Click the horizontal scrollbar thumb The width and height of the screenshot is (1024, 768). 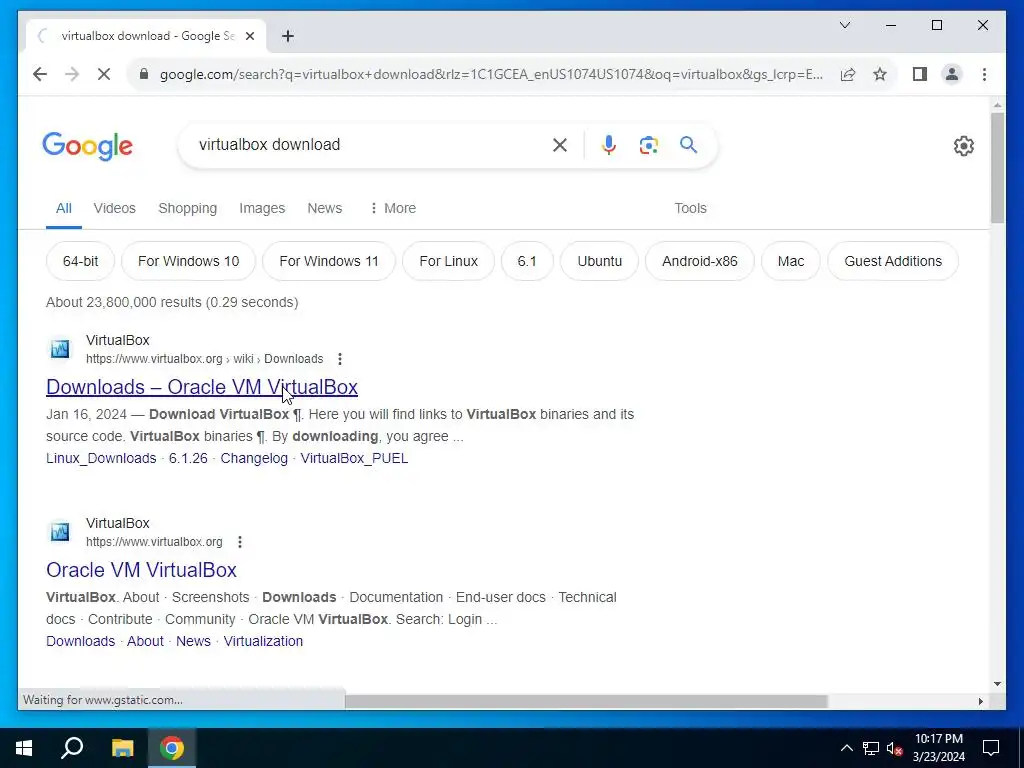point(586,701)
